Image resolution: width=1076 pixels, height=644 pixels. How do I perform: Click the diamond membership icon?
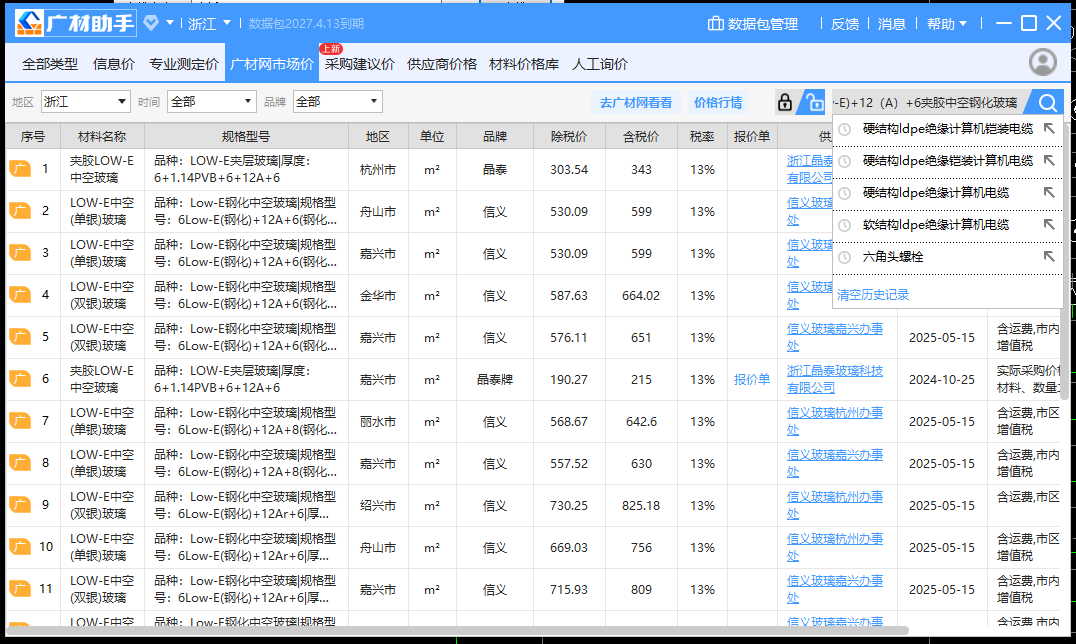point(151,23)
